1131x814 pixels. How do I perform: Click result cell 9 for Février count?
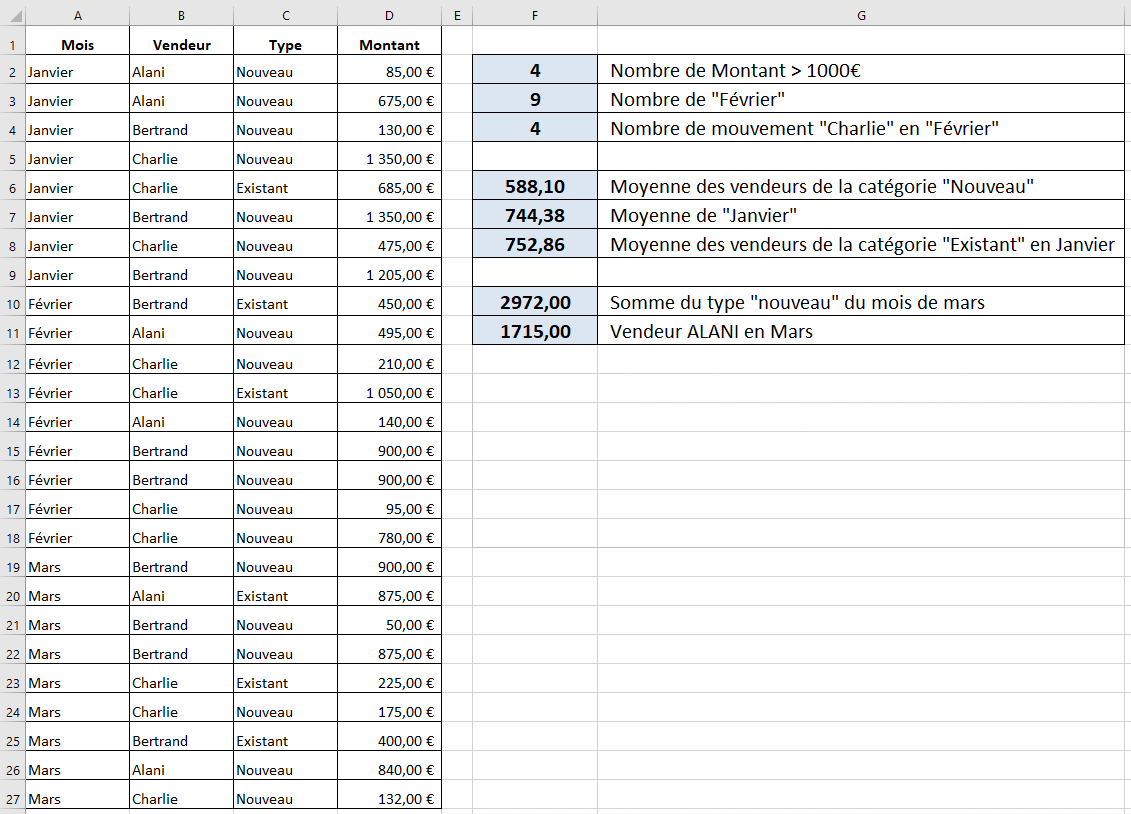click(535, 99)
